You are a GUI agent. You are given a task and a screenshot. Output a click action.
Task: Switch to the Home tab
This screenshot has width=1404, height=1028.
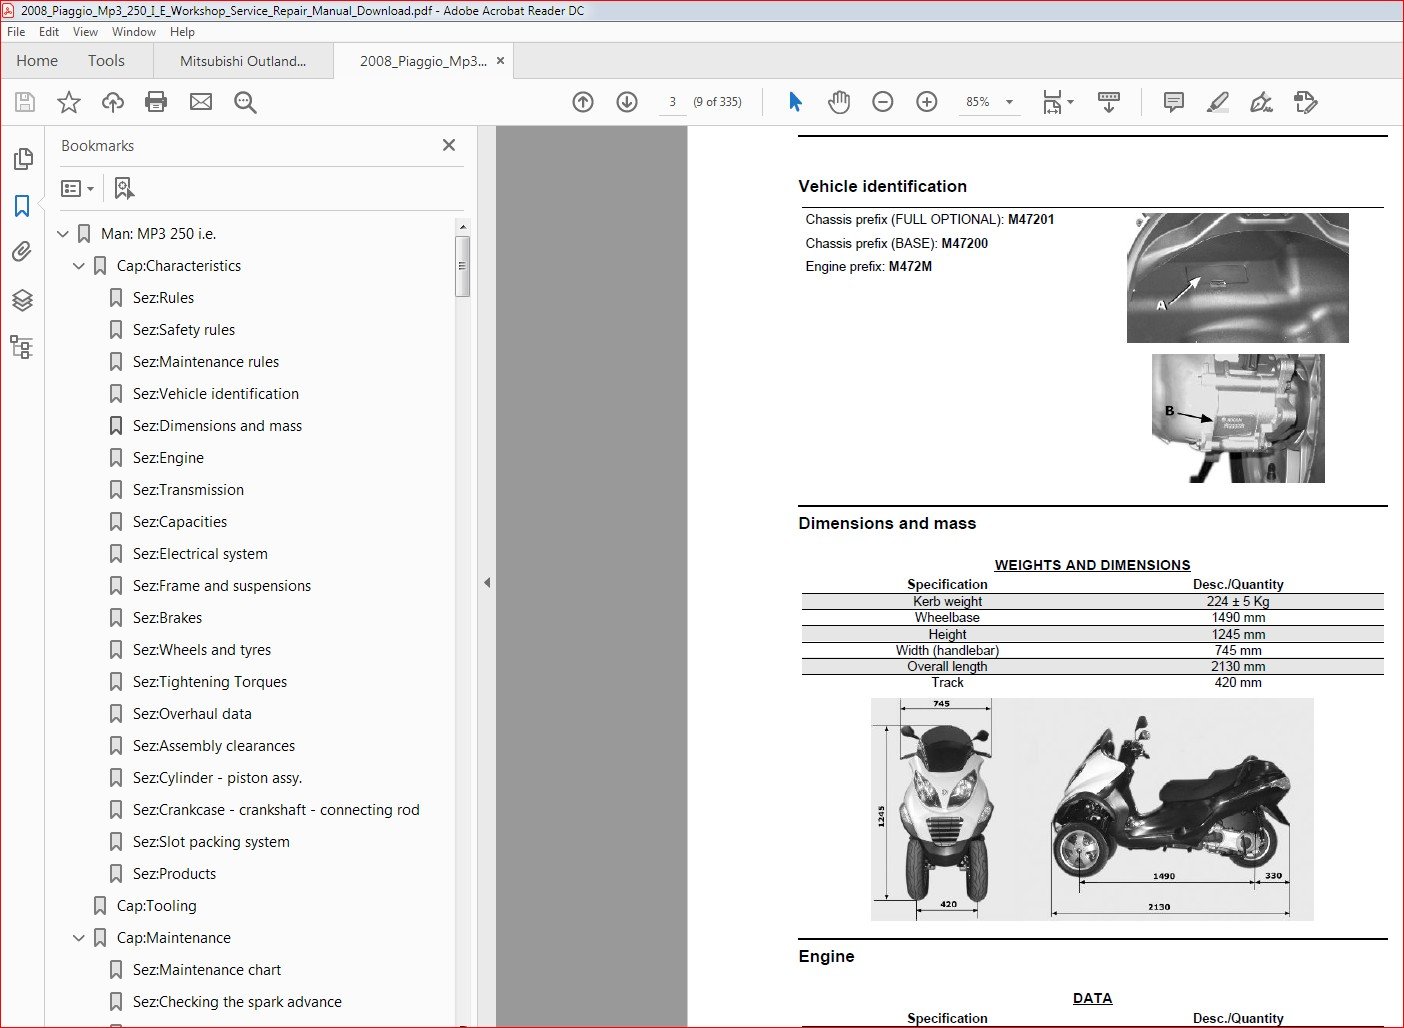[37, 61]
